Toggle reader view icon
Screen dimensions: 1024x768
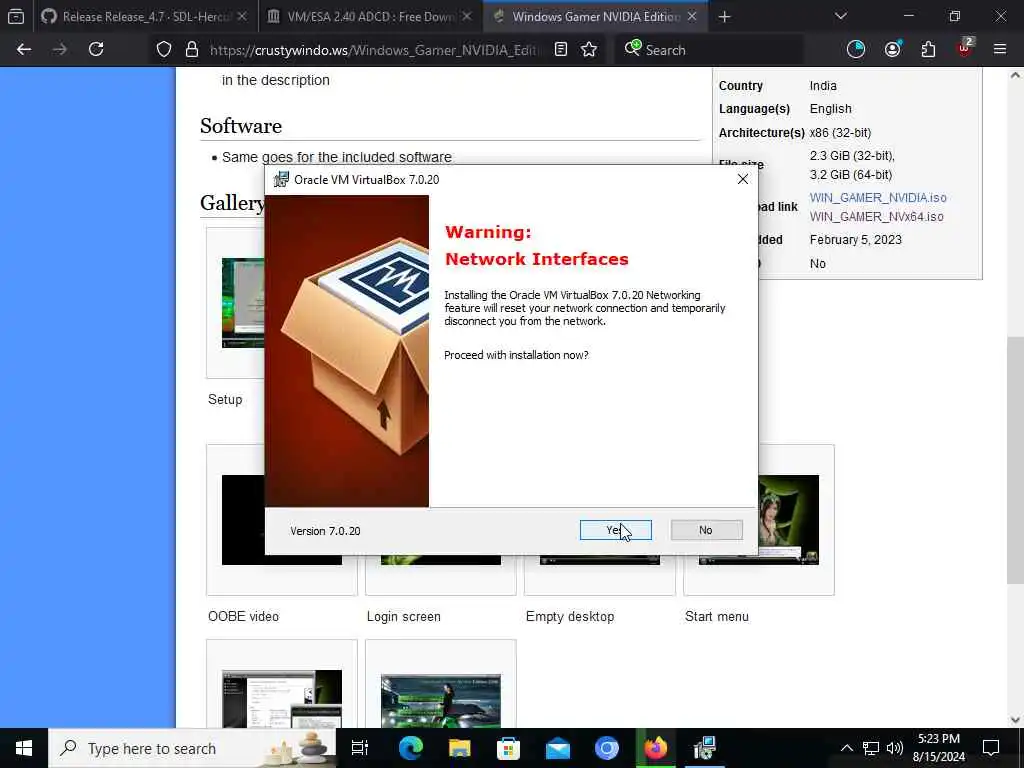click(x=561, y=50)
